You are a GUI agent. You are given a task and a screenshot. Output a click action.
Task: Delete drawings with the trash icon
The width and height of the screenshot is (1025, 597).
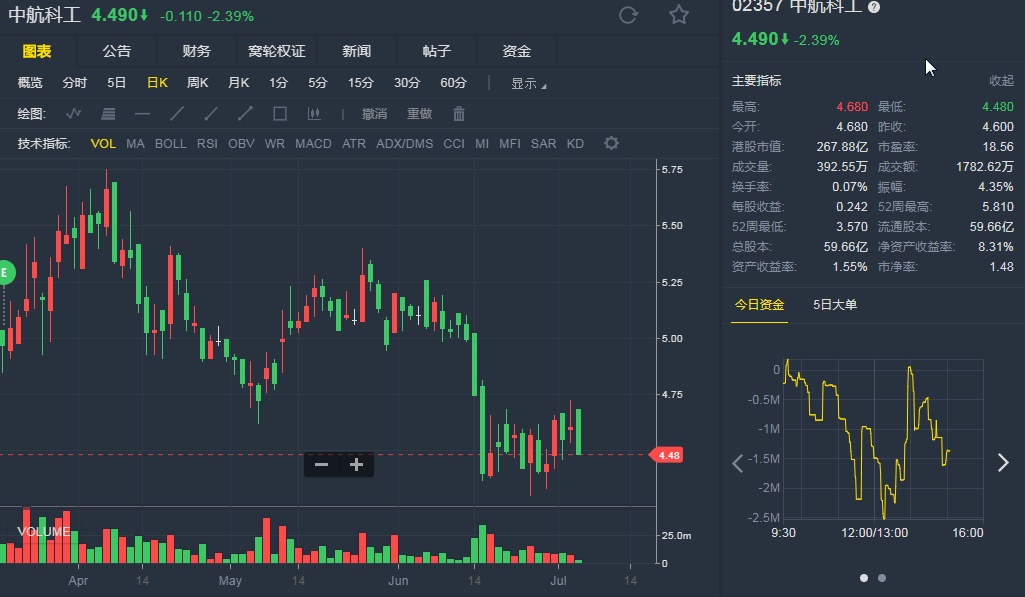pos(459,114)
